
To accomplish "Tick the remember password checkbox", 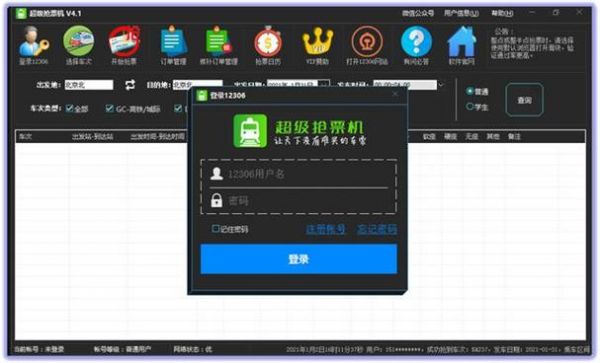I will tap(215, 229).
